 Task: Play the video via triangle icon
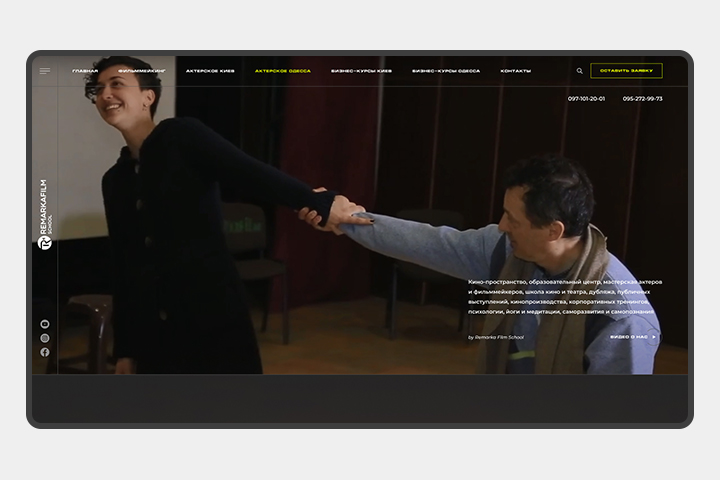654,337
